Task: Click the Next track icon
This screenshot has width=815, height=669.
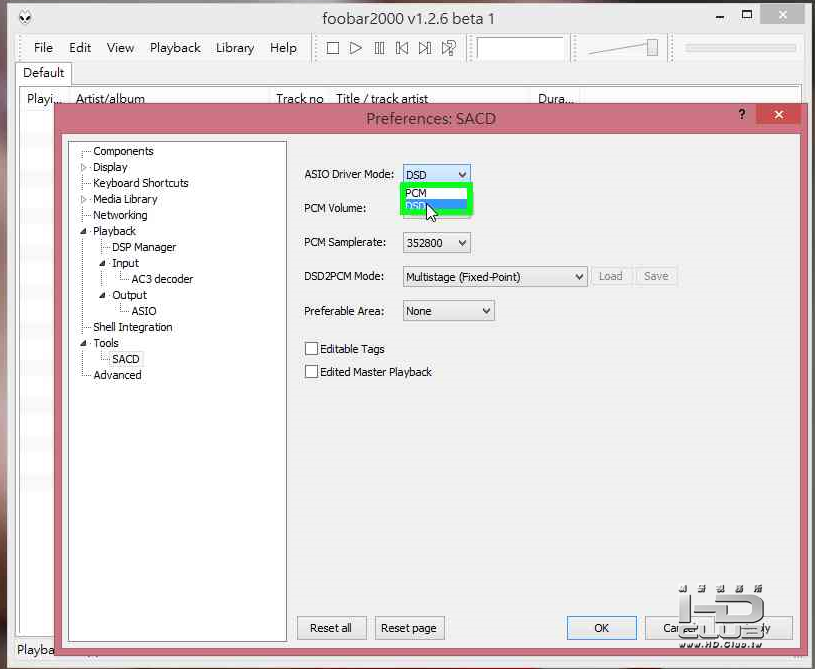Action: pyautogui.click(x=425, y=48)
